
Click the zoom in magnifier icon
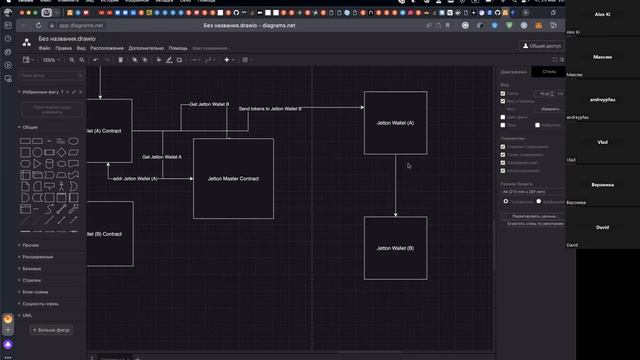(x=72, y=60)
